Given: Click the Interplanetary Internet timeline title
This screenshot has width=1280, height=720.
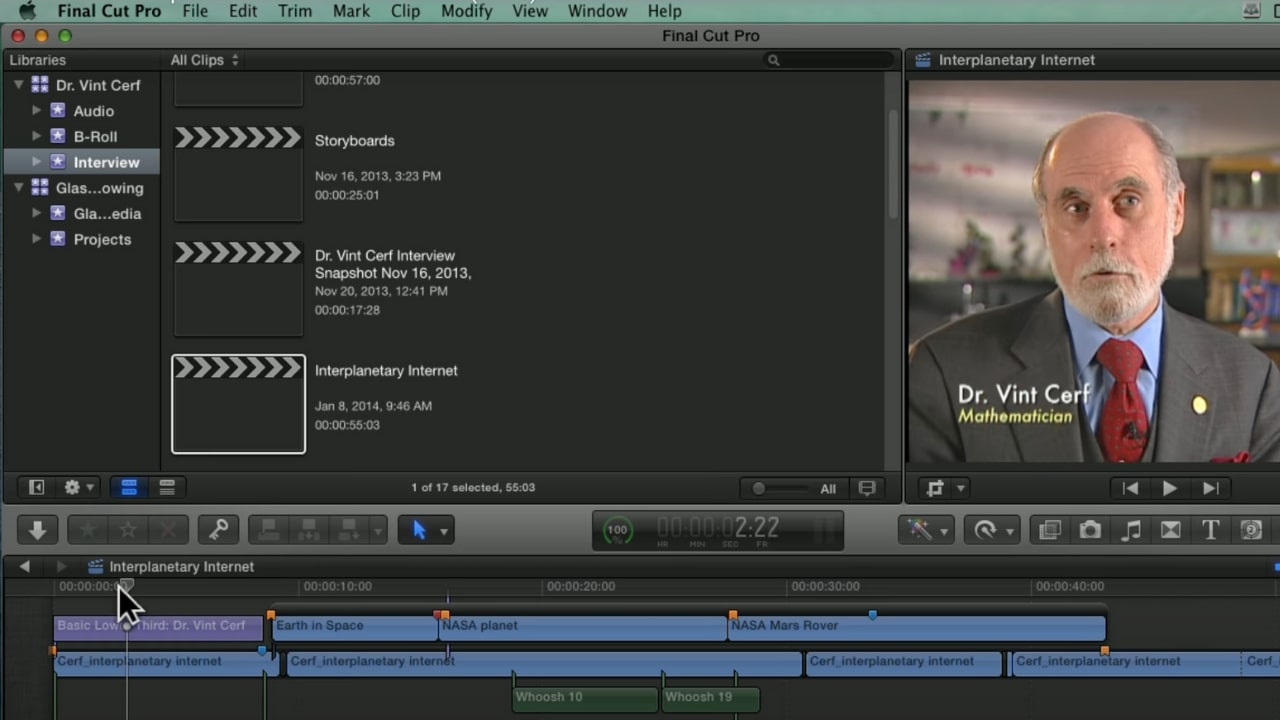Looking at the screenshot, I should click(181, 567).
